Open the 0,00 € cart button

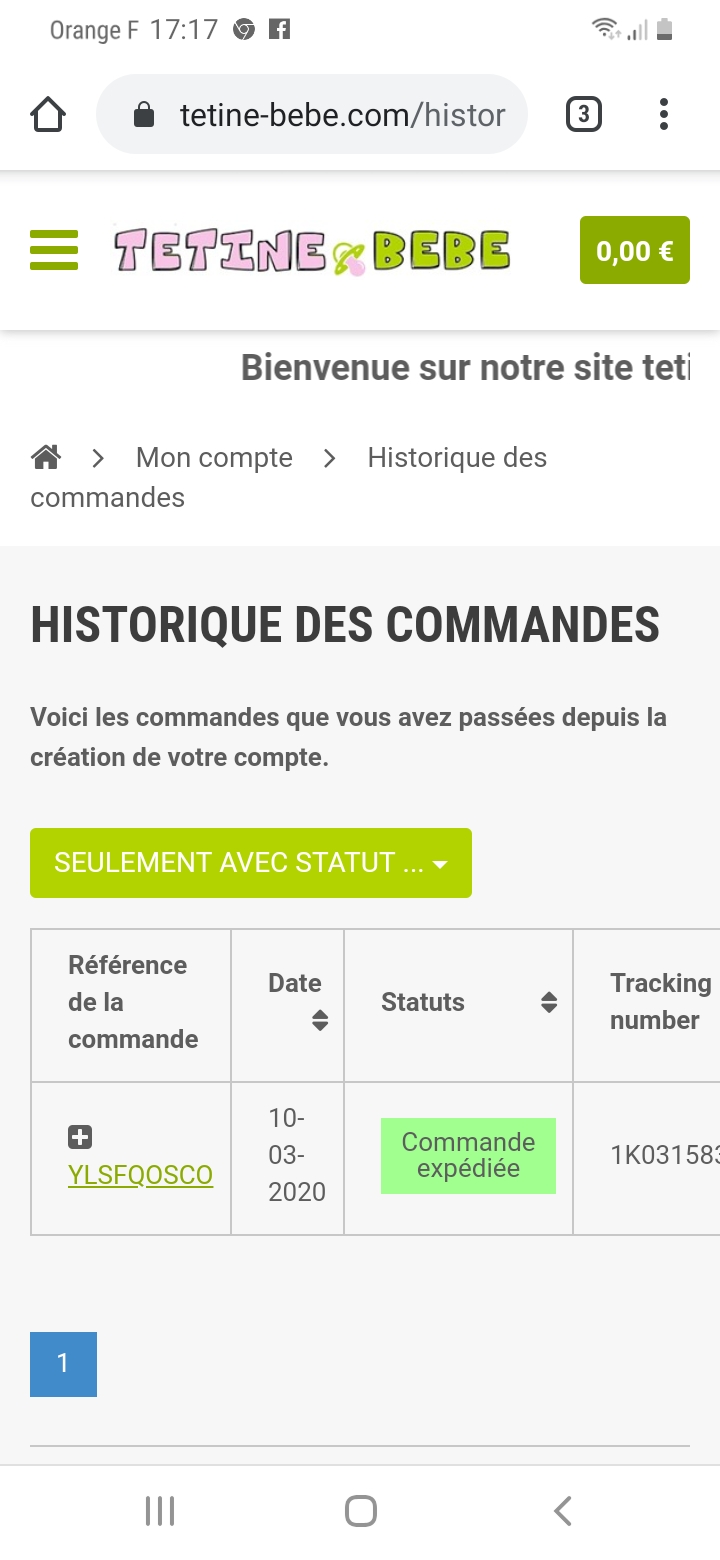(x=634, y=250)
